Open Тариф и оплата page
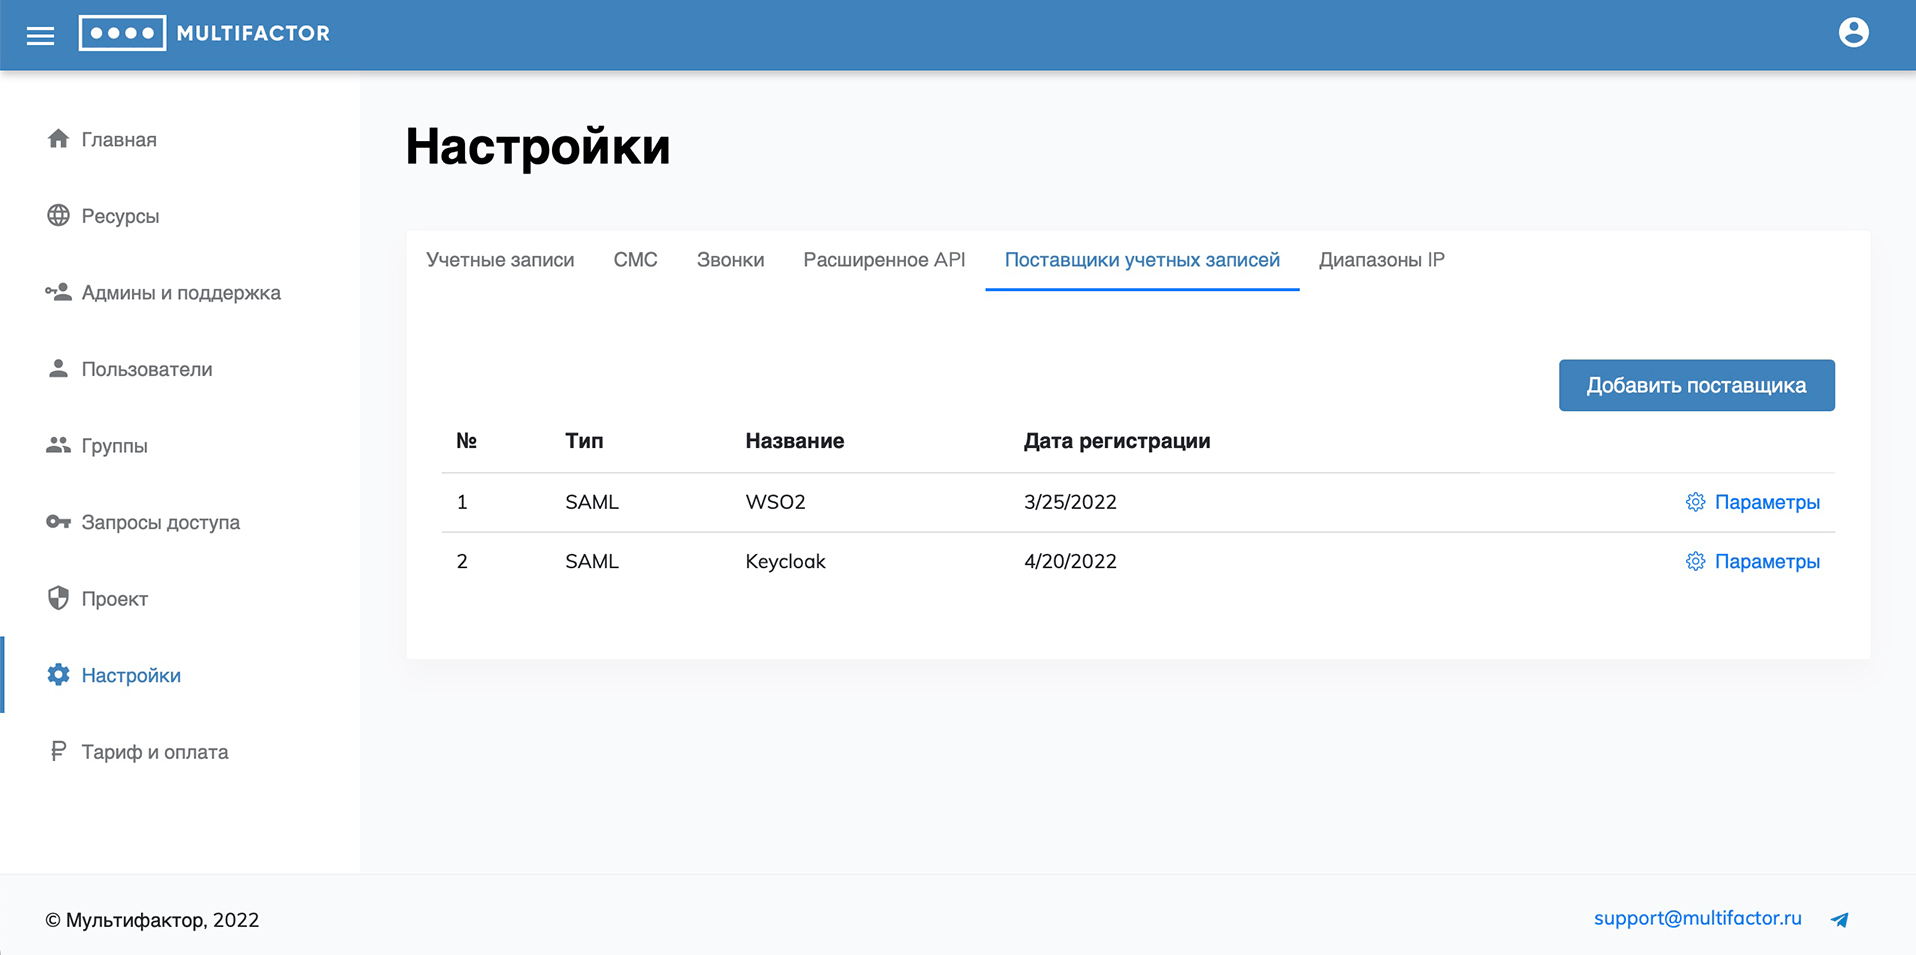The height and width of the screenshot is (955, 1916). coord(154,752)
